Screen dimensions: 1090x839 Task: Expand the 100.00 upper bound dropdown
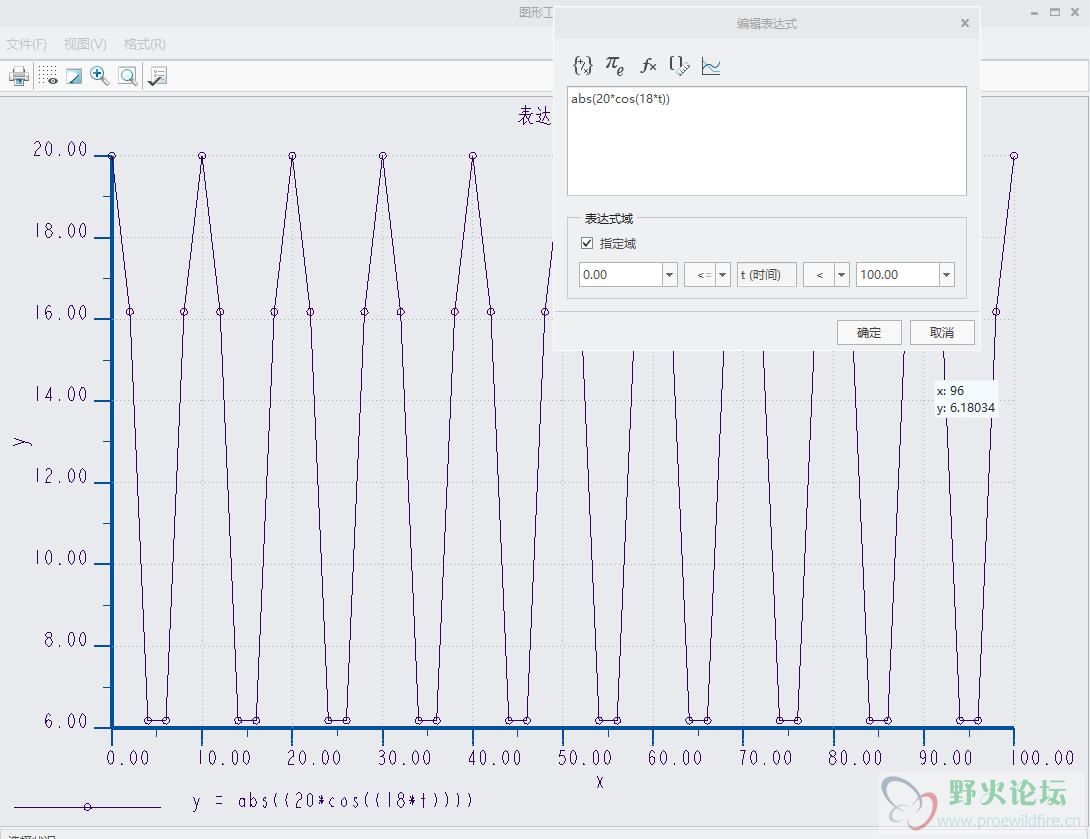945,275
